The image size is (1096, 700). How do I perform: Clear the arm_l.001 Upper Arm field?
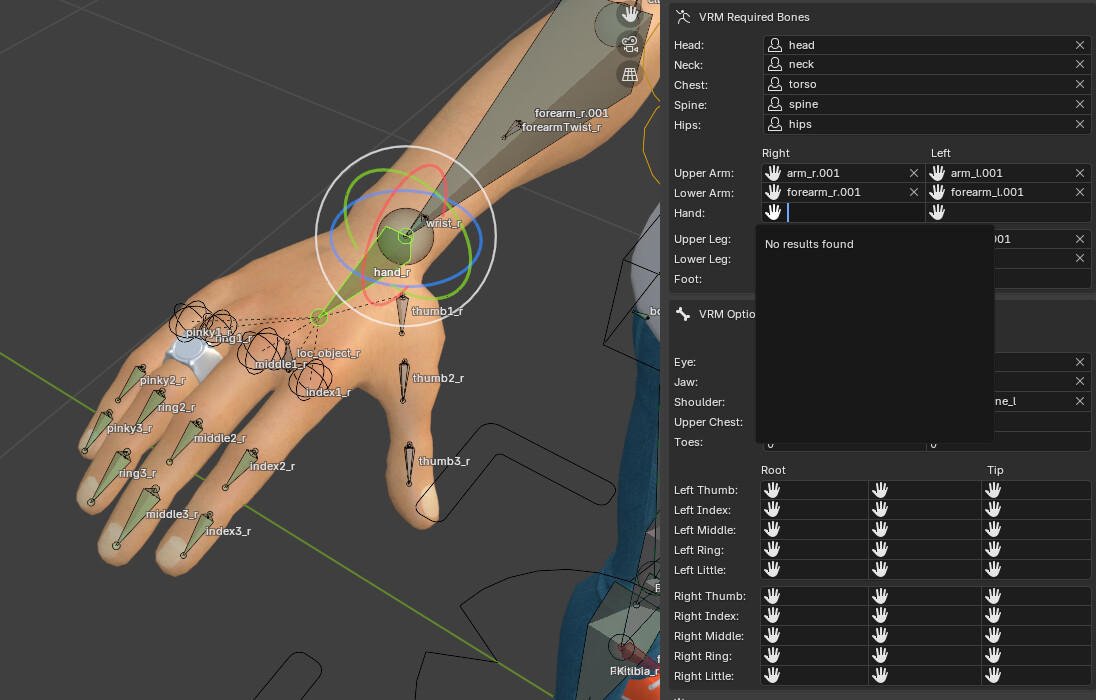point(1080,173)
